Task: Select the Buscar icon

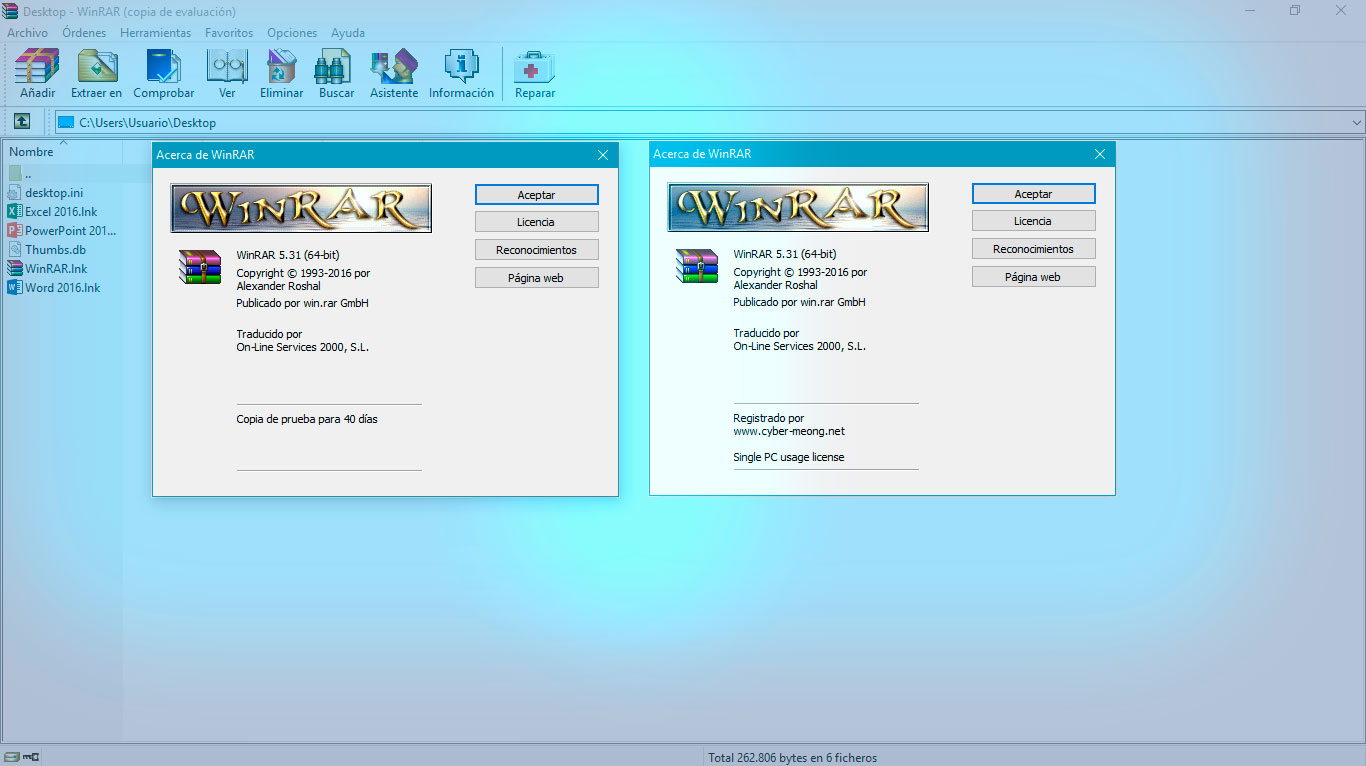Action: pos(335,70)
